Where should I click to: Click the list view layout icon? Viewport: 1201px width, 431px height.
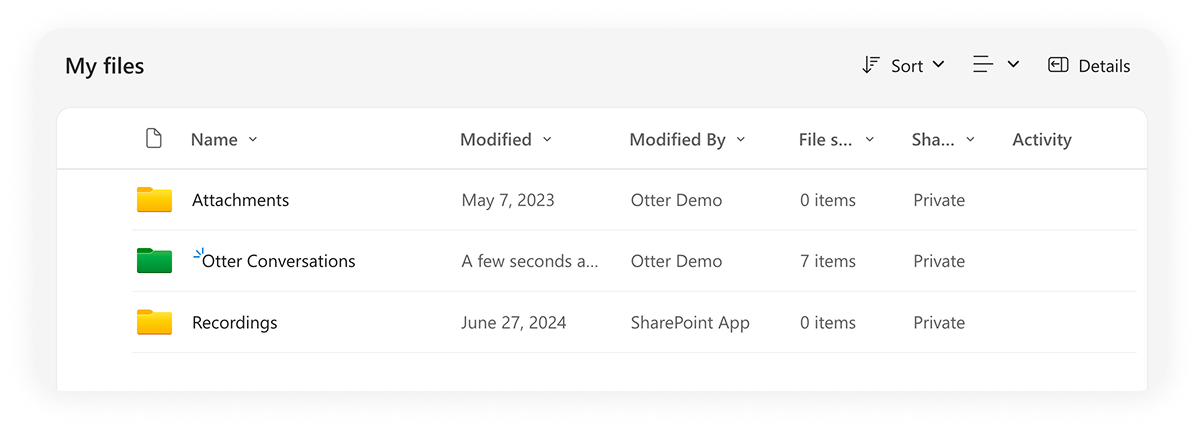pos(983,65)
